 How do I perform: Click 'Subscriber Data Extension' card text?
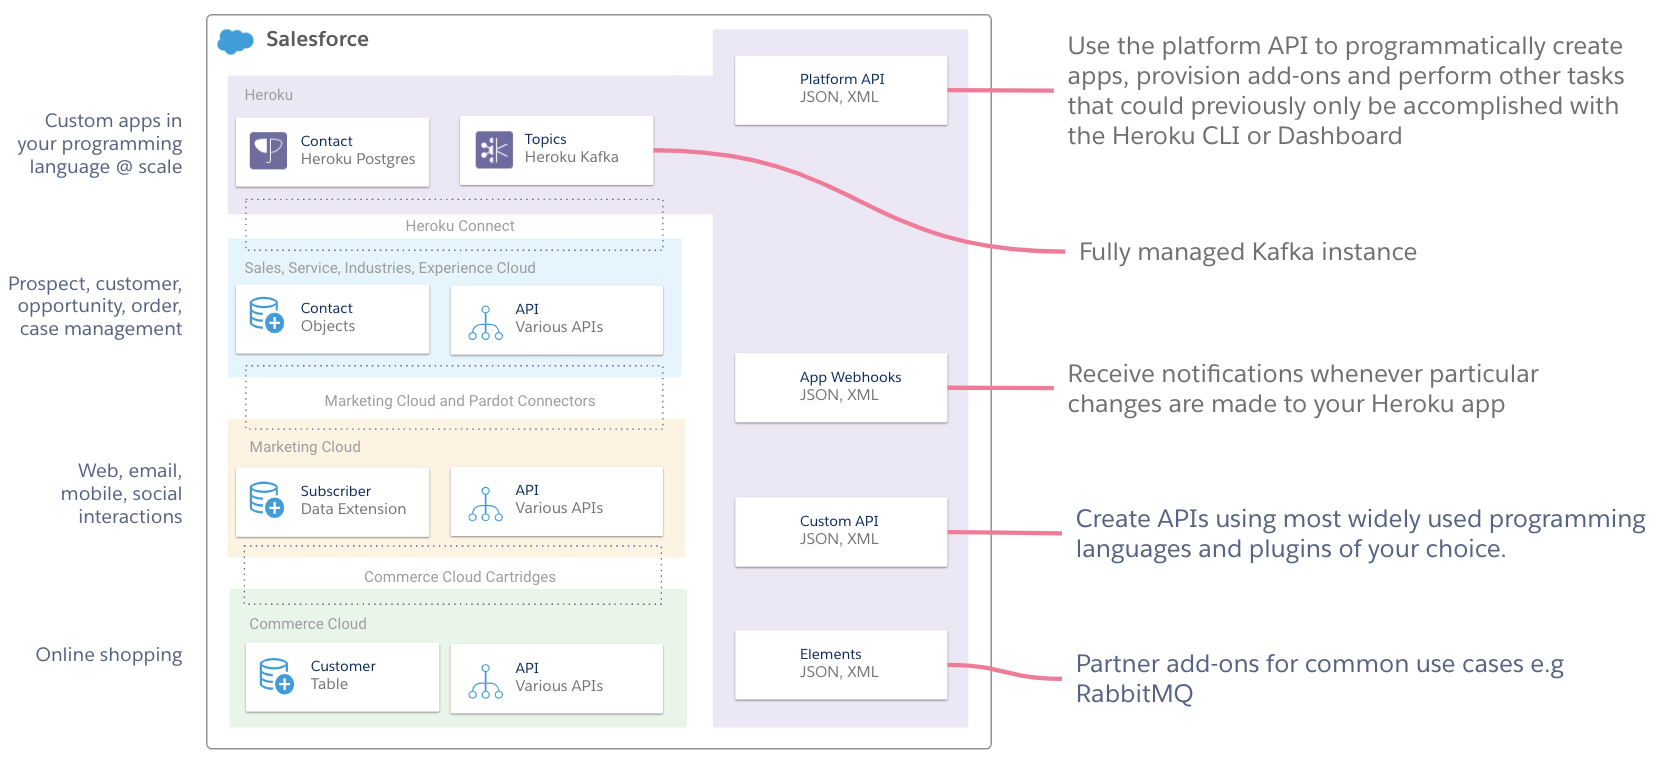(x=353, y=500)
